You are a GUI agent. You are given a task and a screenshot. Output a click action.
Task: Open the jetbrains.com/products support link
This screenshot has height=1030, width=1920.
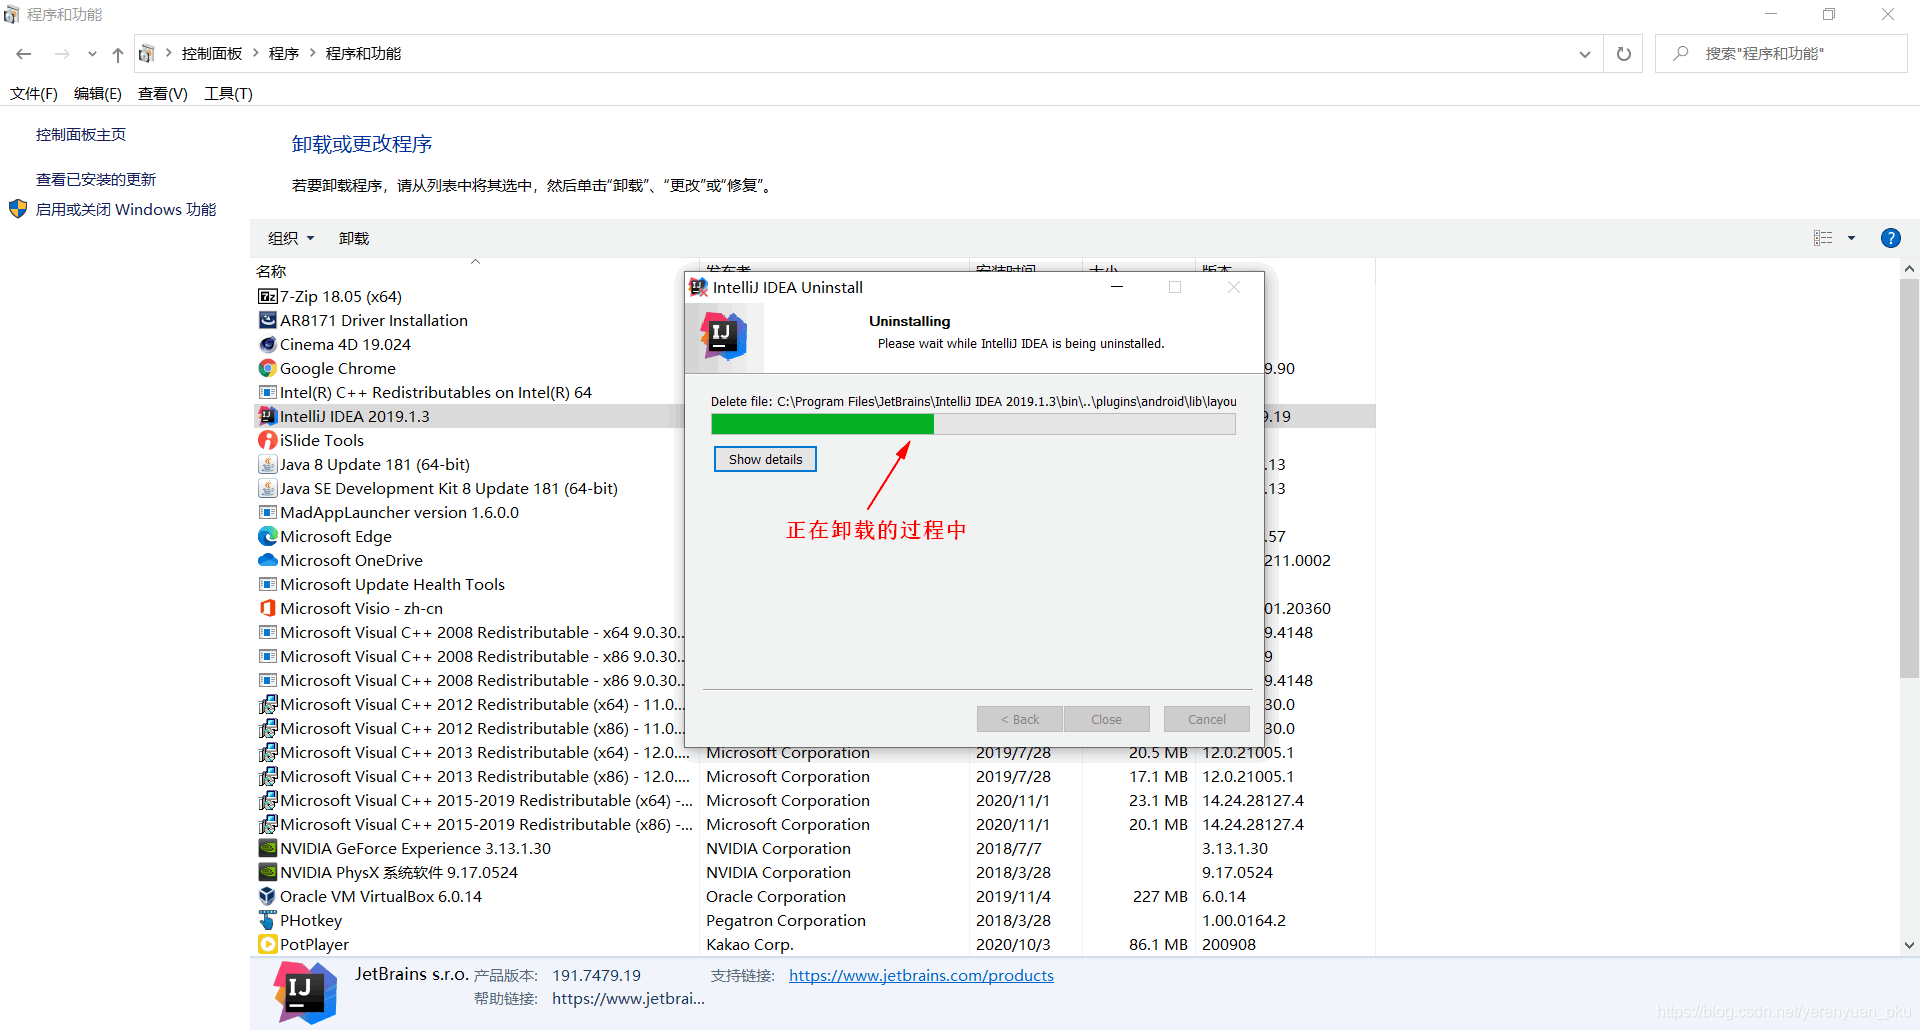tap(921, 975)
